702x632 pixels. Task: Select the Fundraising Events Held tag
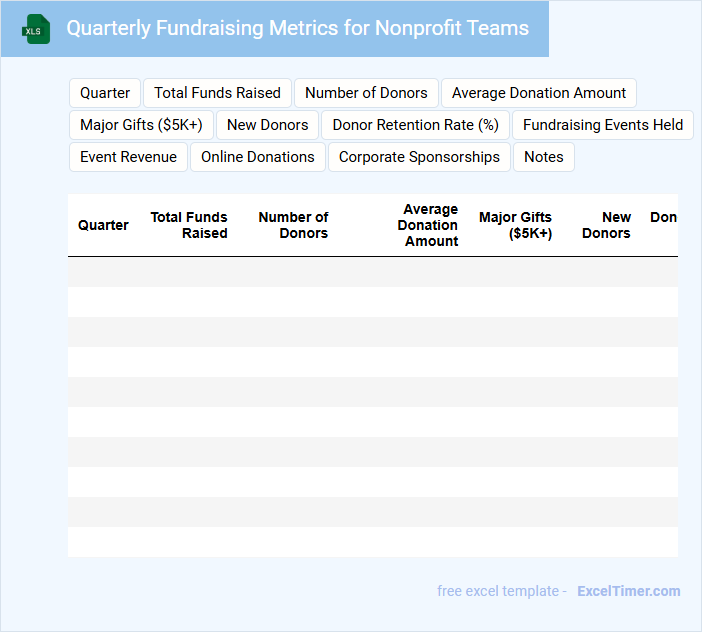tap(602, 125)
